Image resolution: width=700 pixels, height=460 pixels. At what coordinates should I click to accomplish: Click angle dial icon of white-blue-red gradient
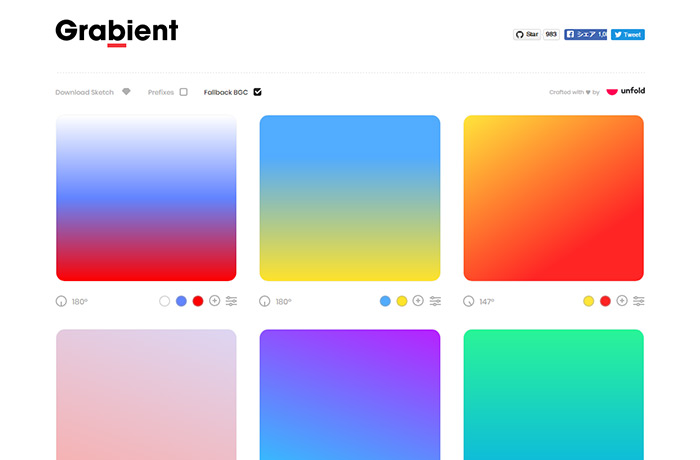coord(61,301)
